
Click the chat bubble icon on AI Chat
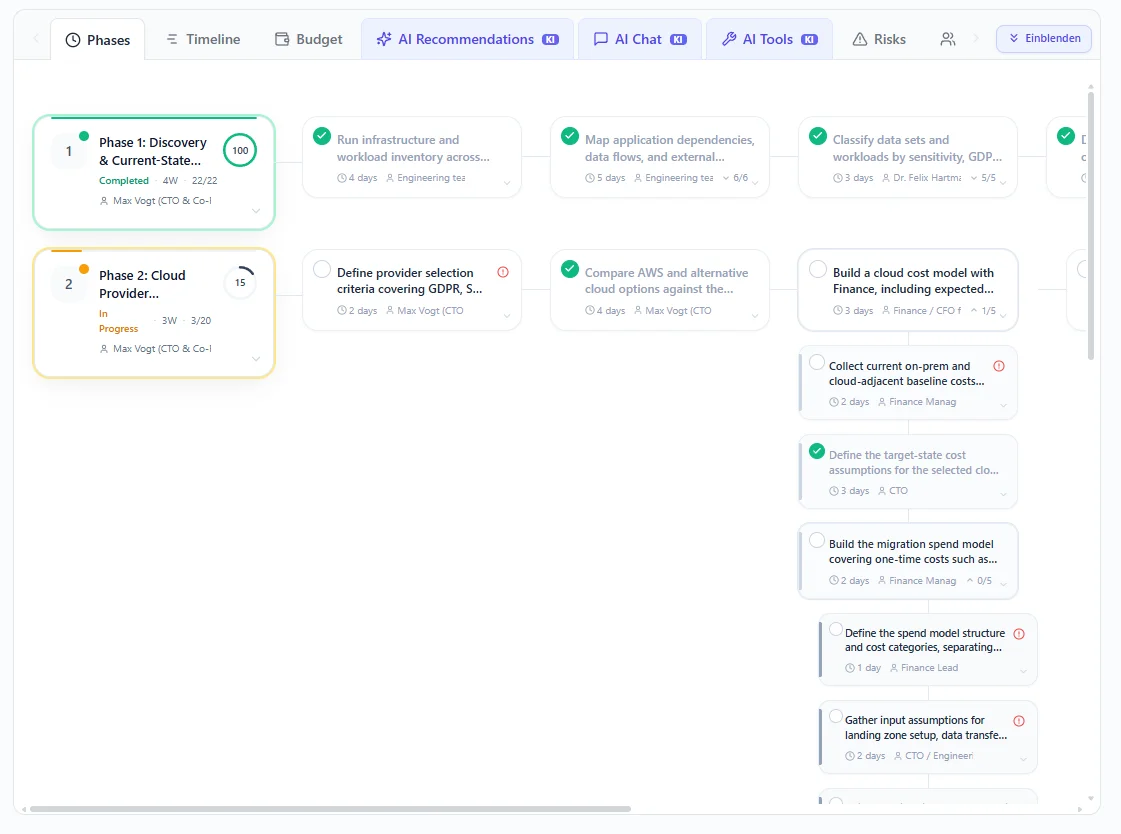click(601, 39)
